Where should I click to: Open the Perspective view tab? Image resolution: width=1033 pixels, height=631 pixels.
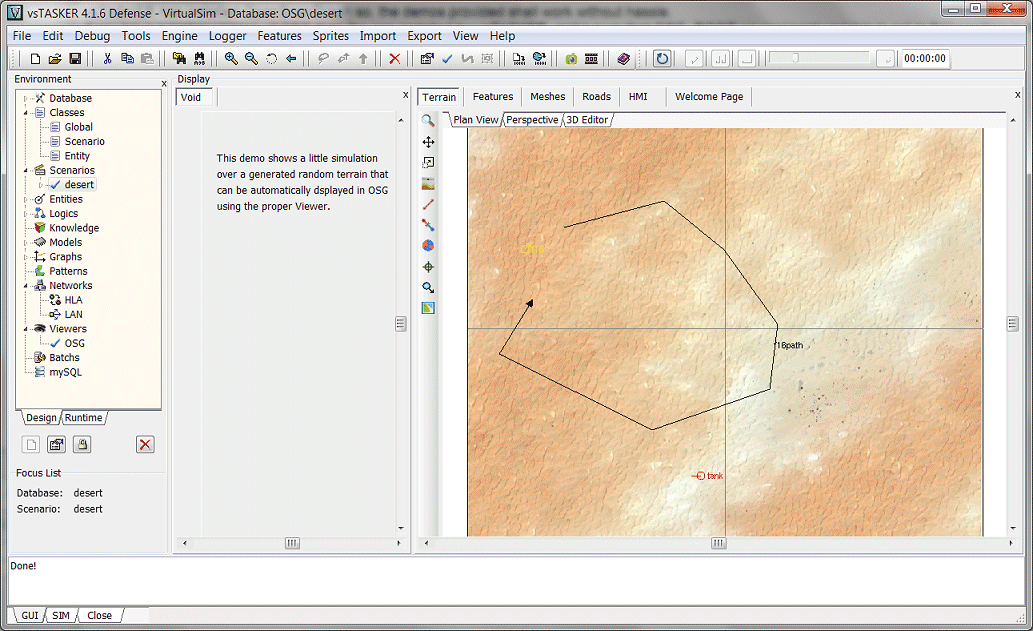(532, 120)
